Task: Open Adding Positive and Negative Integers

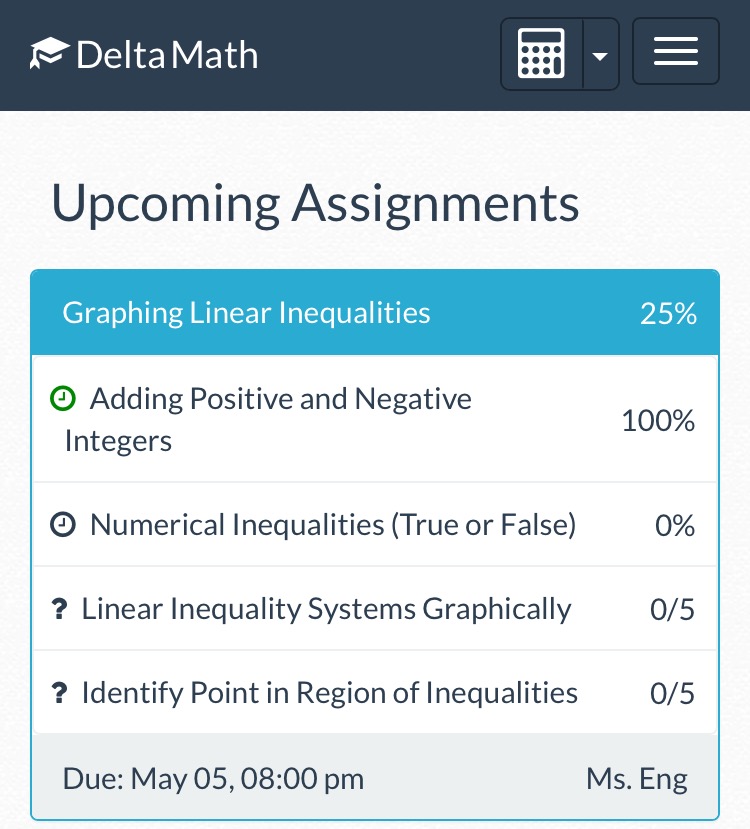Action: tap(375, 419)
